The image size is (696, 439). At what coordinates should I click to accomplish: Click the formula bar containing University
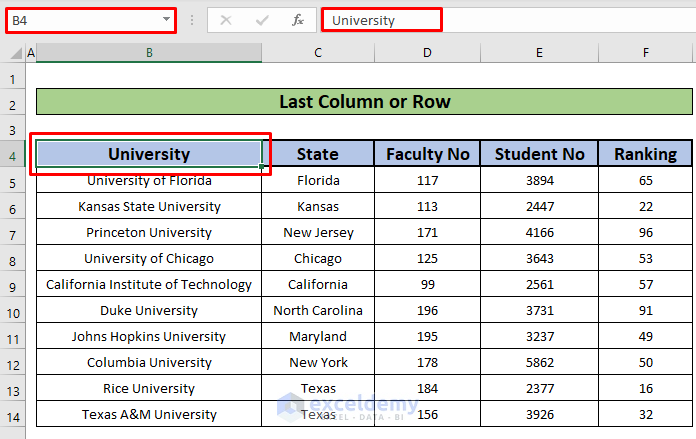click(x=500, y=20)
